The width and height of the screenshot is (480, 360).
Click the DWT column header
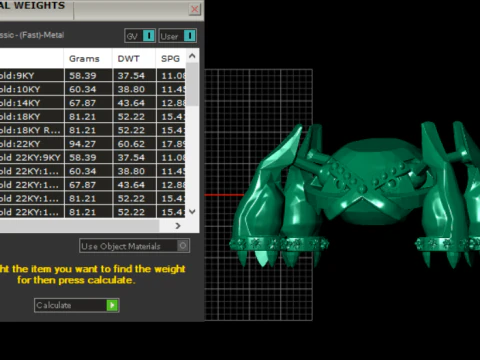pos(134,59)
